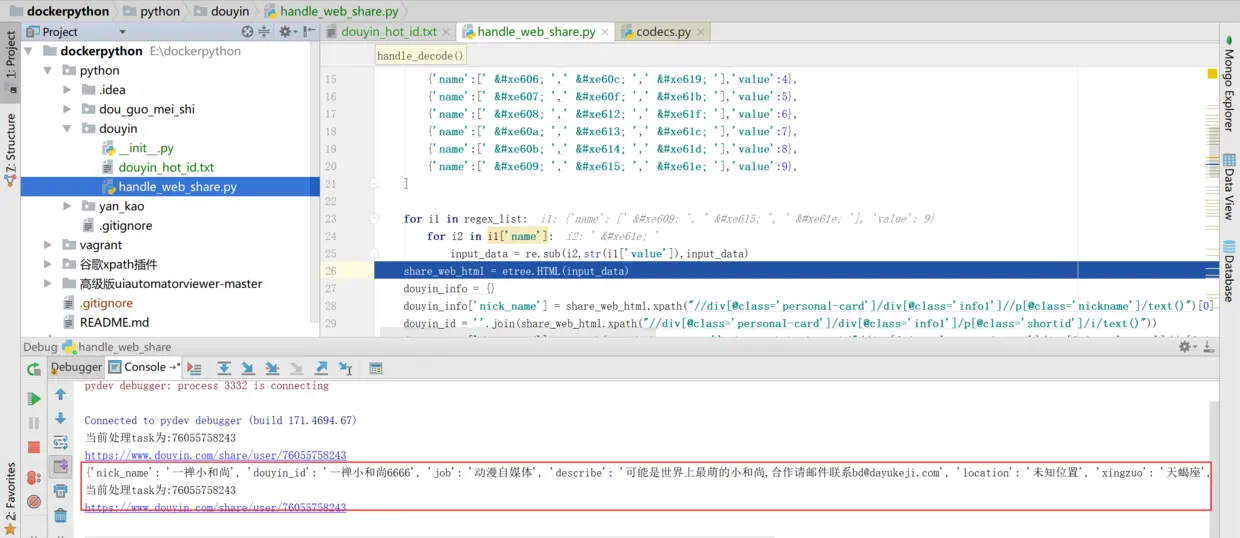Open the Data View side tab

pos(1229,186)
